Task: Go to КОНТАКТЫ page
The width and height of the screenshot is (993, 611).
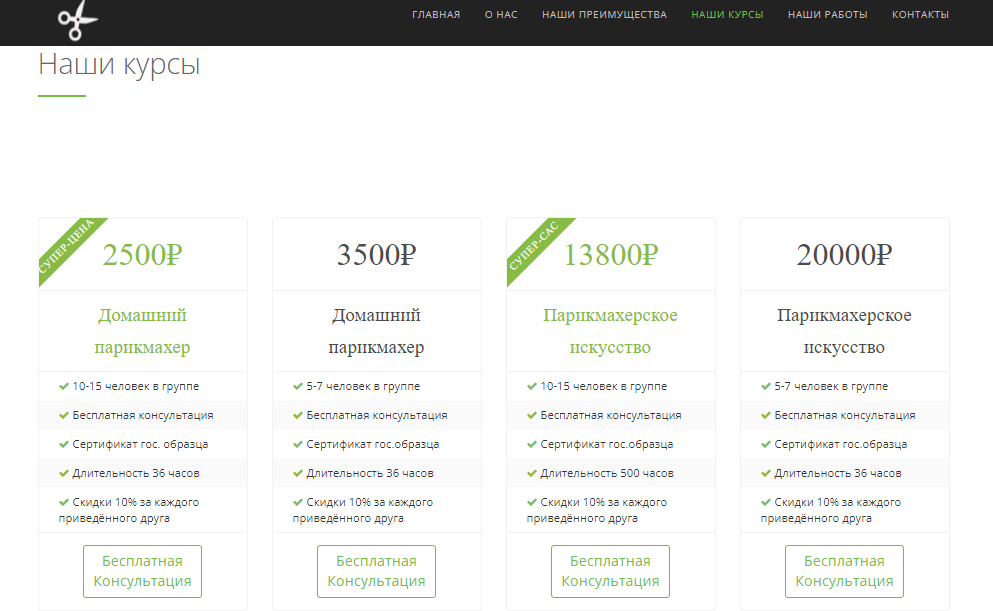Action: tap(920, 15)
